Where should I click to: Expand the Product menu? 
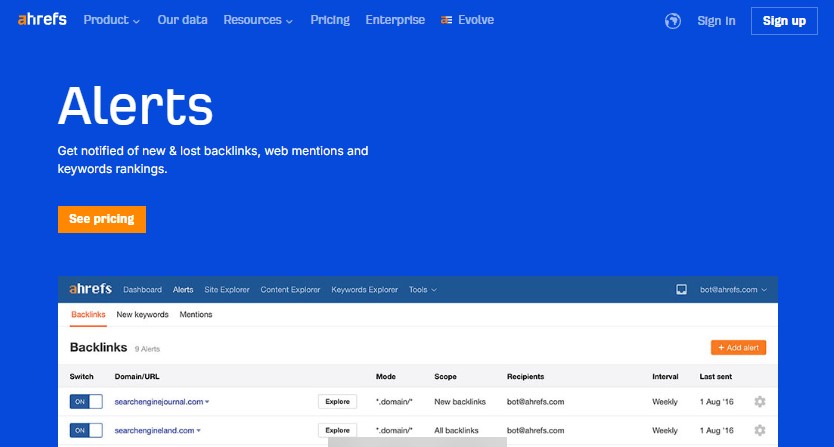112,20
